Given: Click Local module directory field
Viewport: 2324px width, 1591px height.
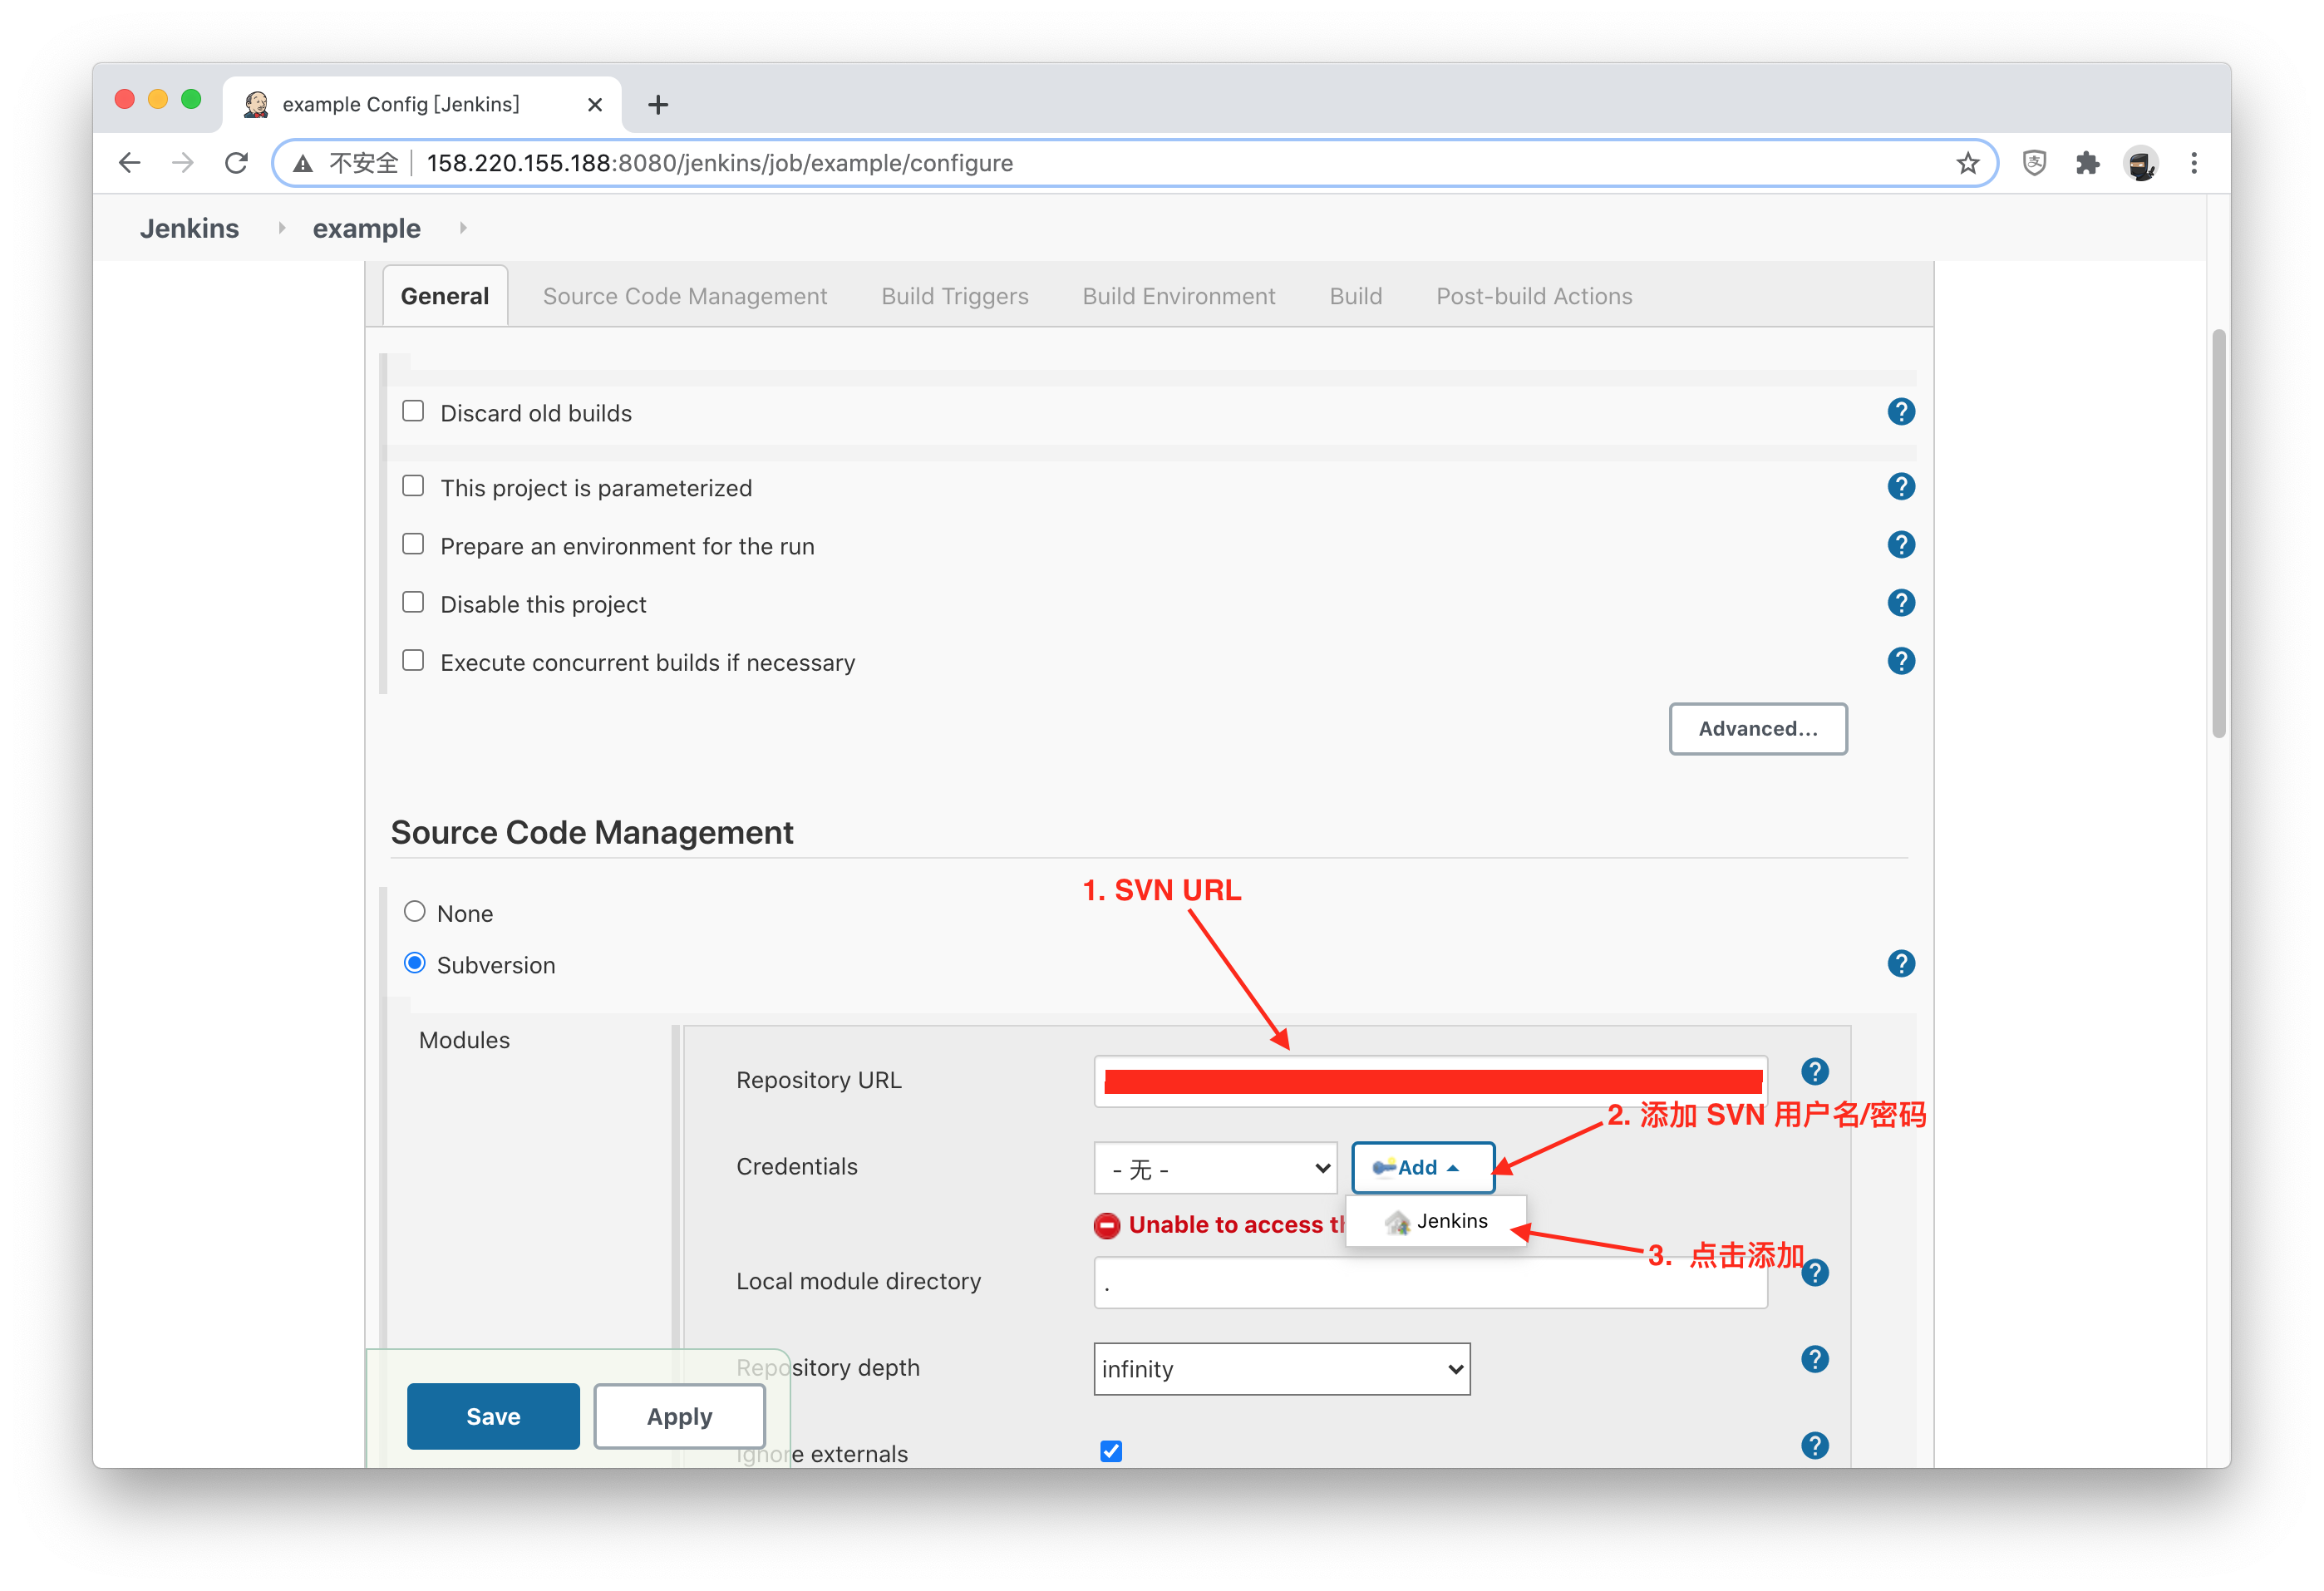Looking at the screenshot, I should [1430, 1283].
